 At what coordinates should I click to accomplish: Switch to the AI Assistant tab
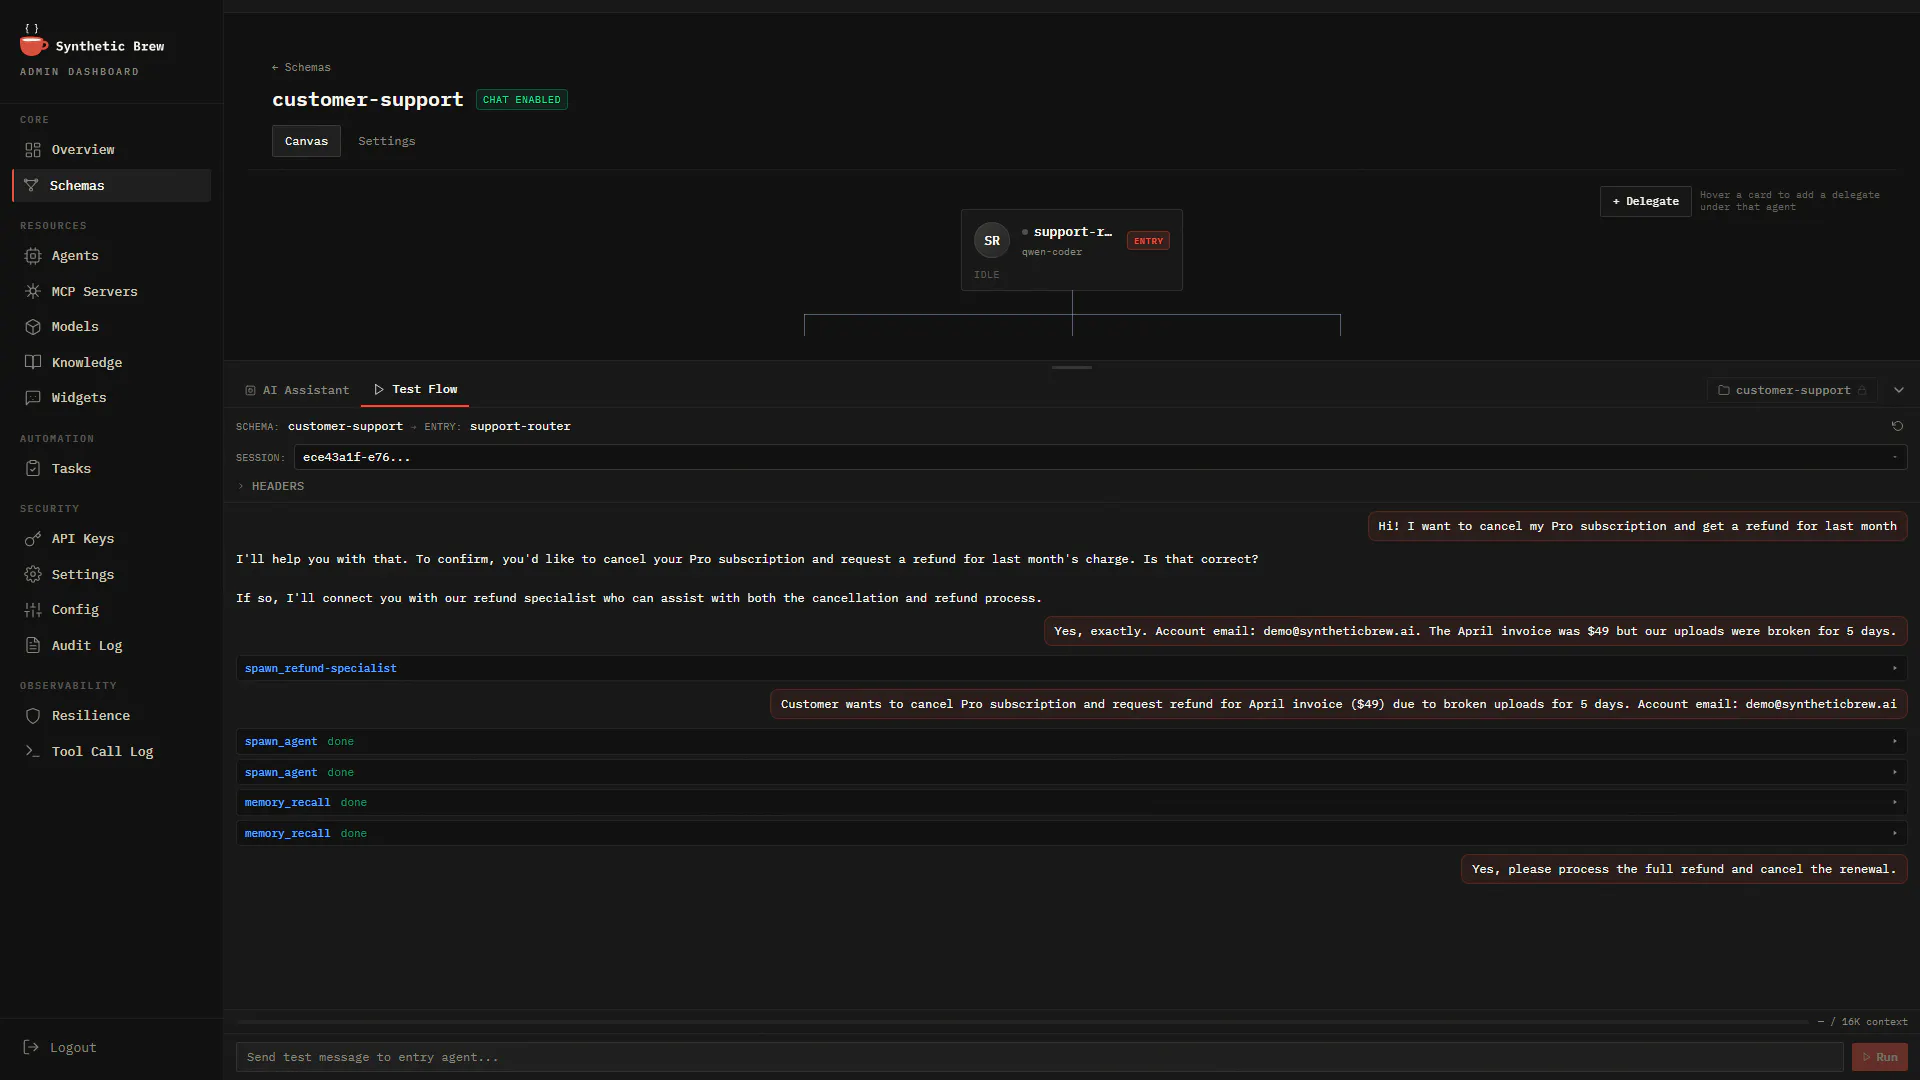tap(297, 391)
